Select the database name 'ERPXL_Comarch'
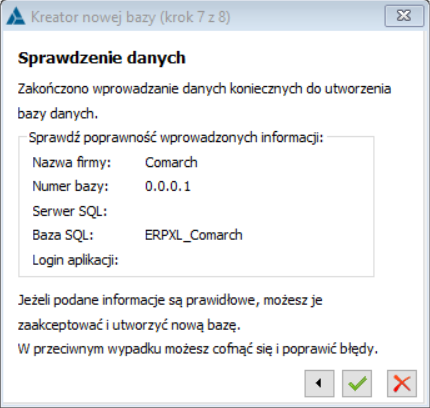 point(194,235)
